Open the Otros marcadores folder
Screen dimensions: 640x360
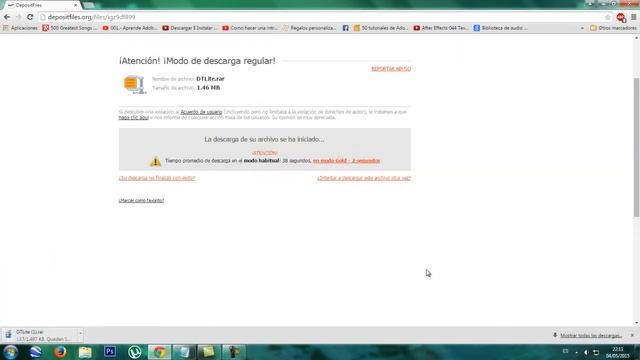coord(613,28)
